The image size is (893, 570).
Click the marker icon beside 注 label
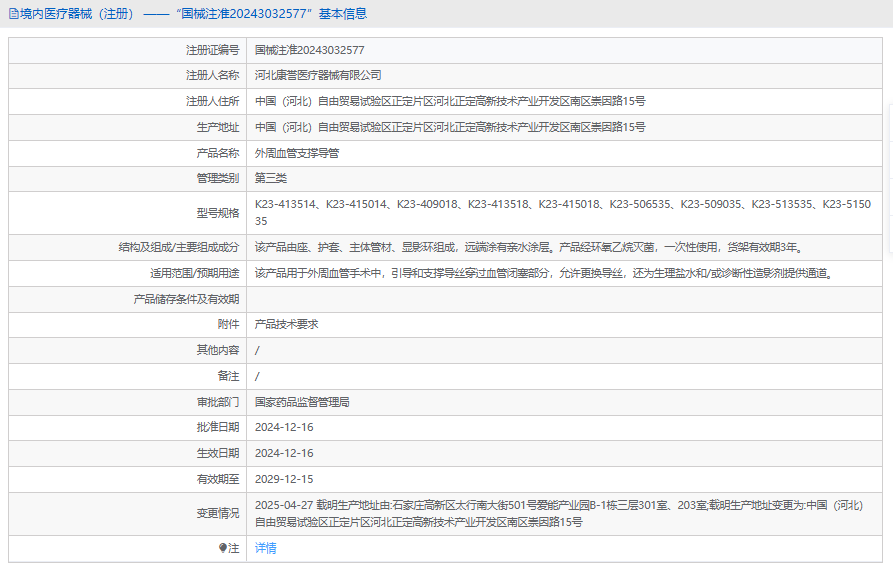pyautogui.click(x=223, y=548)
